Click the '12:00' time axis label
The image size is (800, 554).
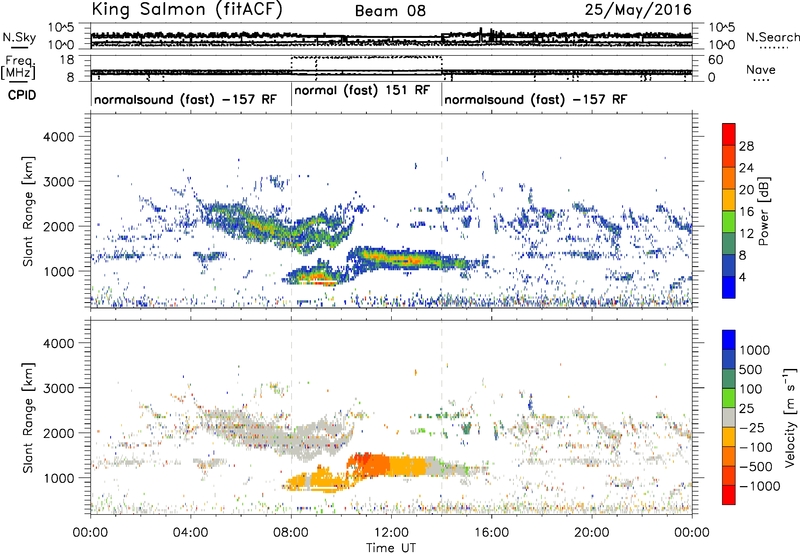pyautogui.click(x=391, y=533)
